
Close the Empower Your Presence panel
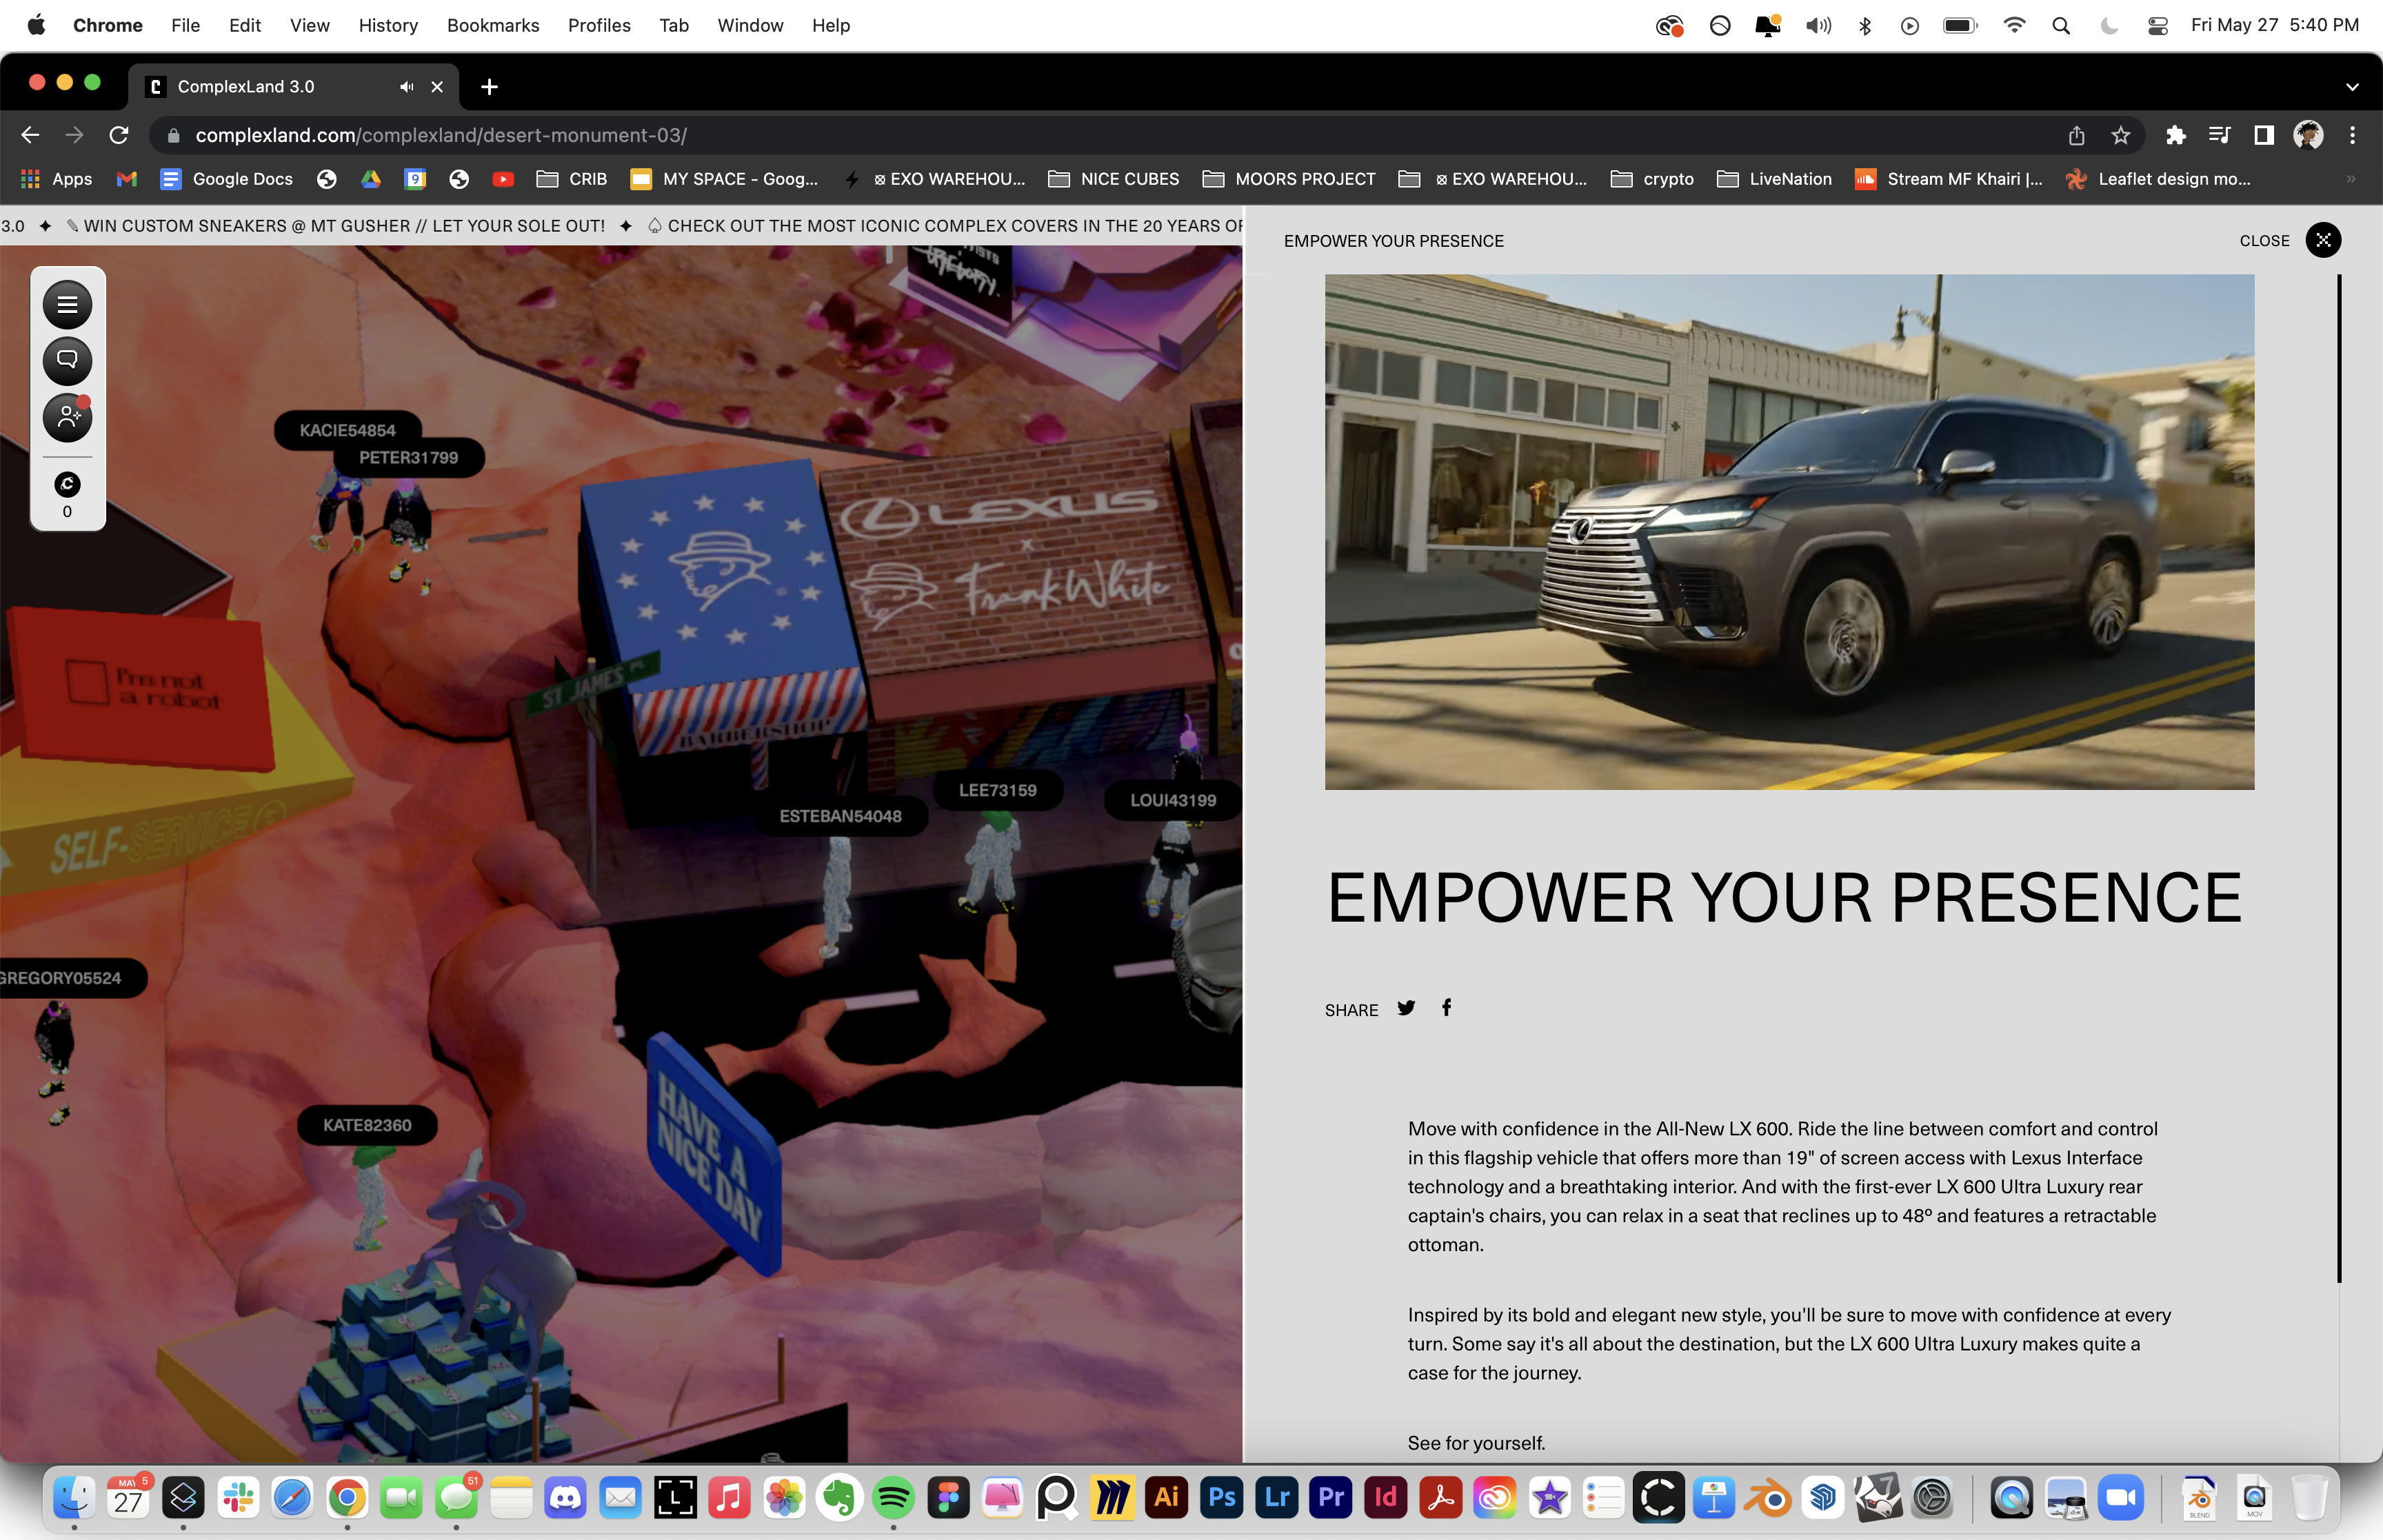pyautogui.click(x=2322, y=240)
